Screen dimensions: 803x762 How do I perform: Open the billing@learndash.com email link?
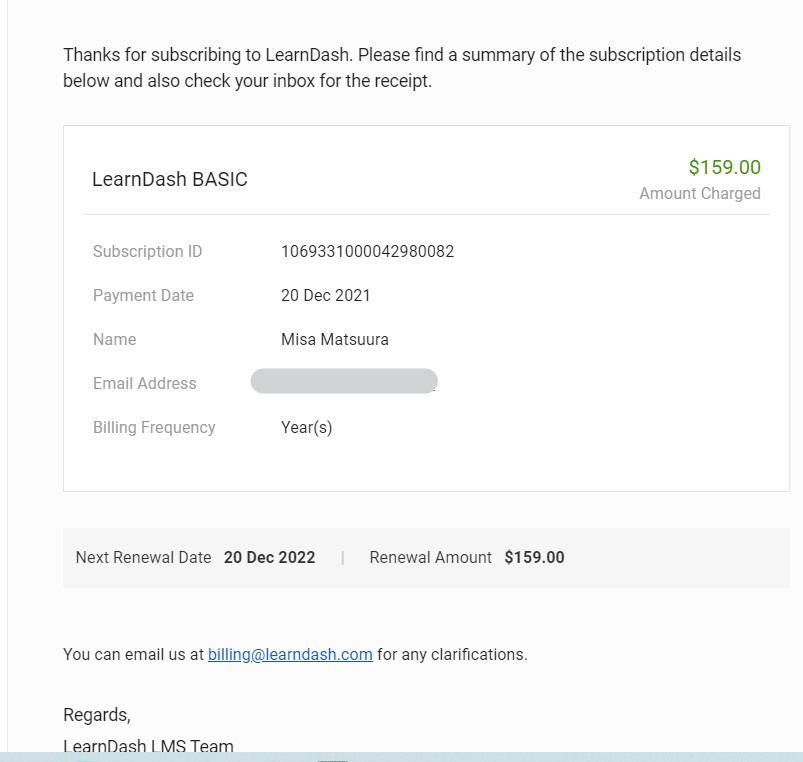(290, 654)
